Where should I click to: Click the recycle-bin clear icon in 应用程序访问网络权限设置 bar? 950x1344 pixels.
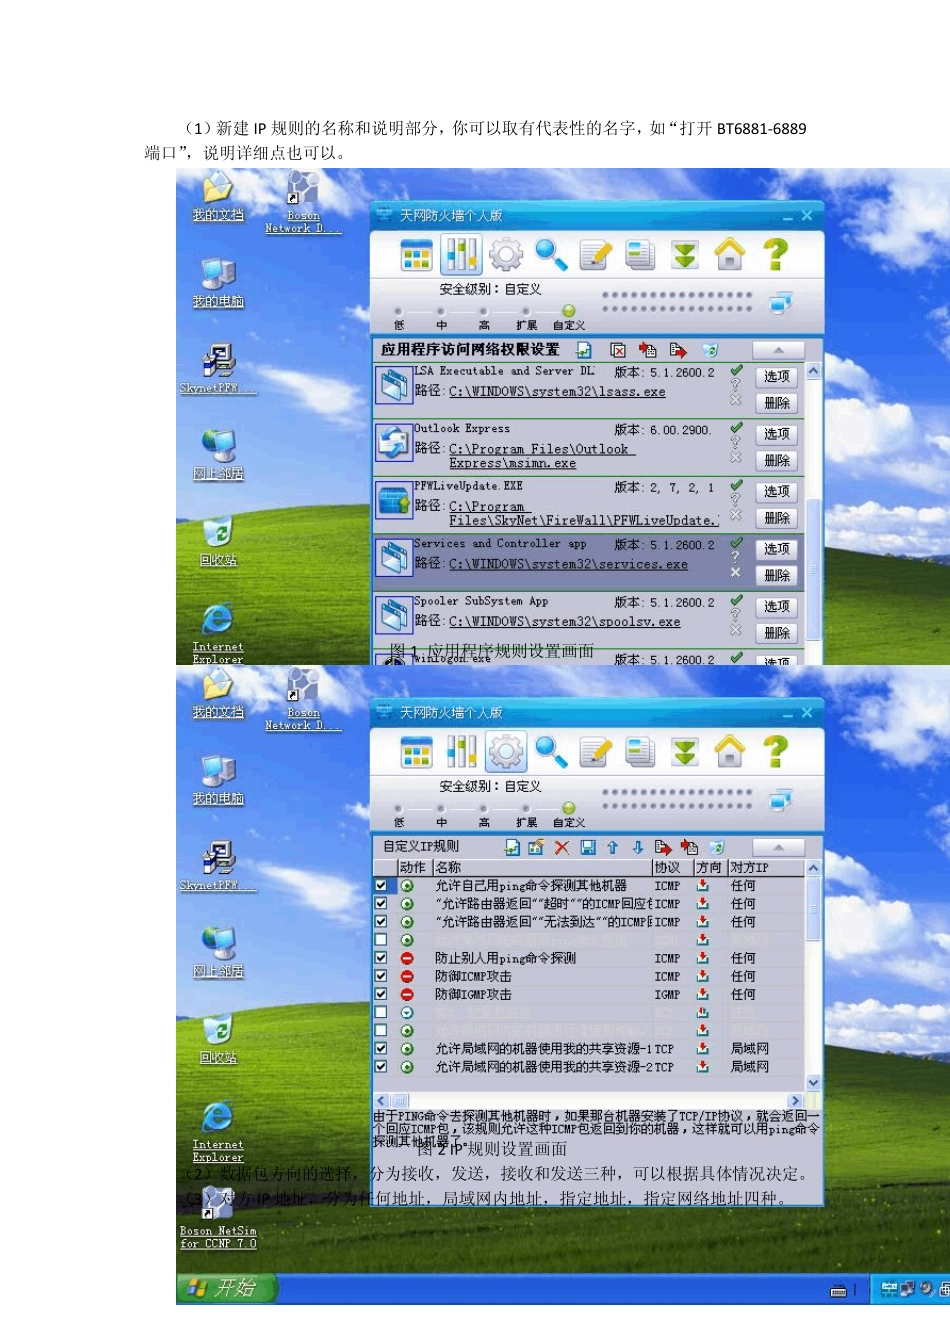click(710, 350)
